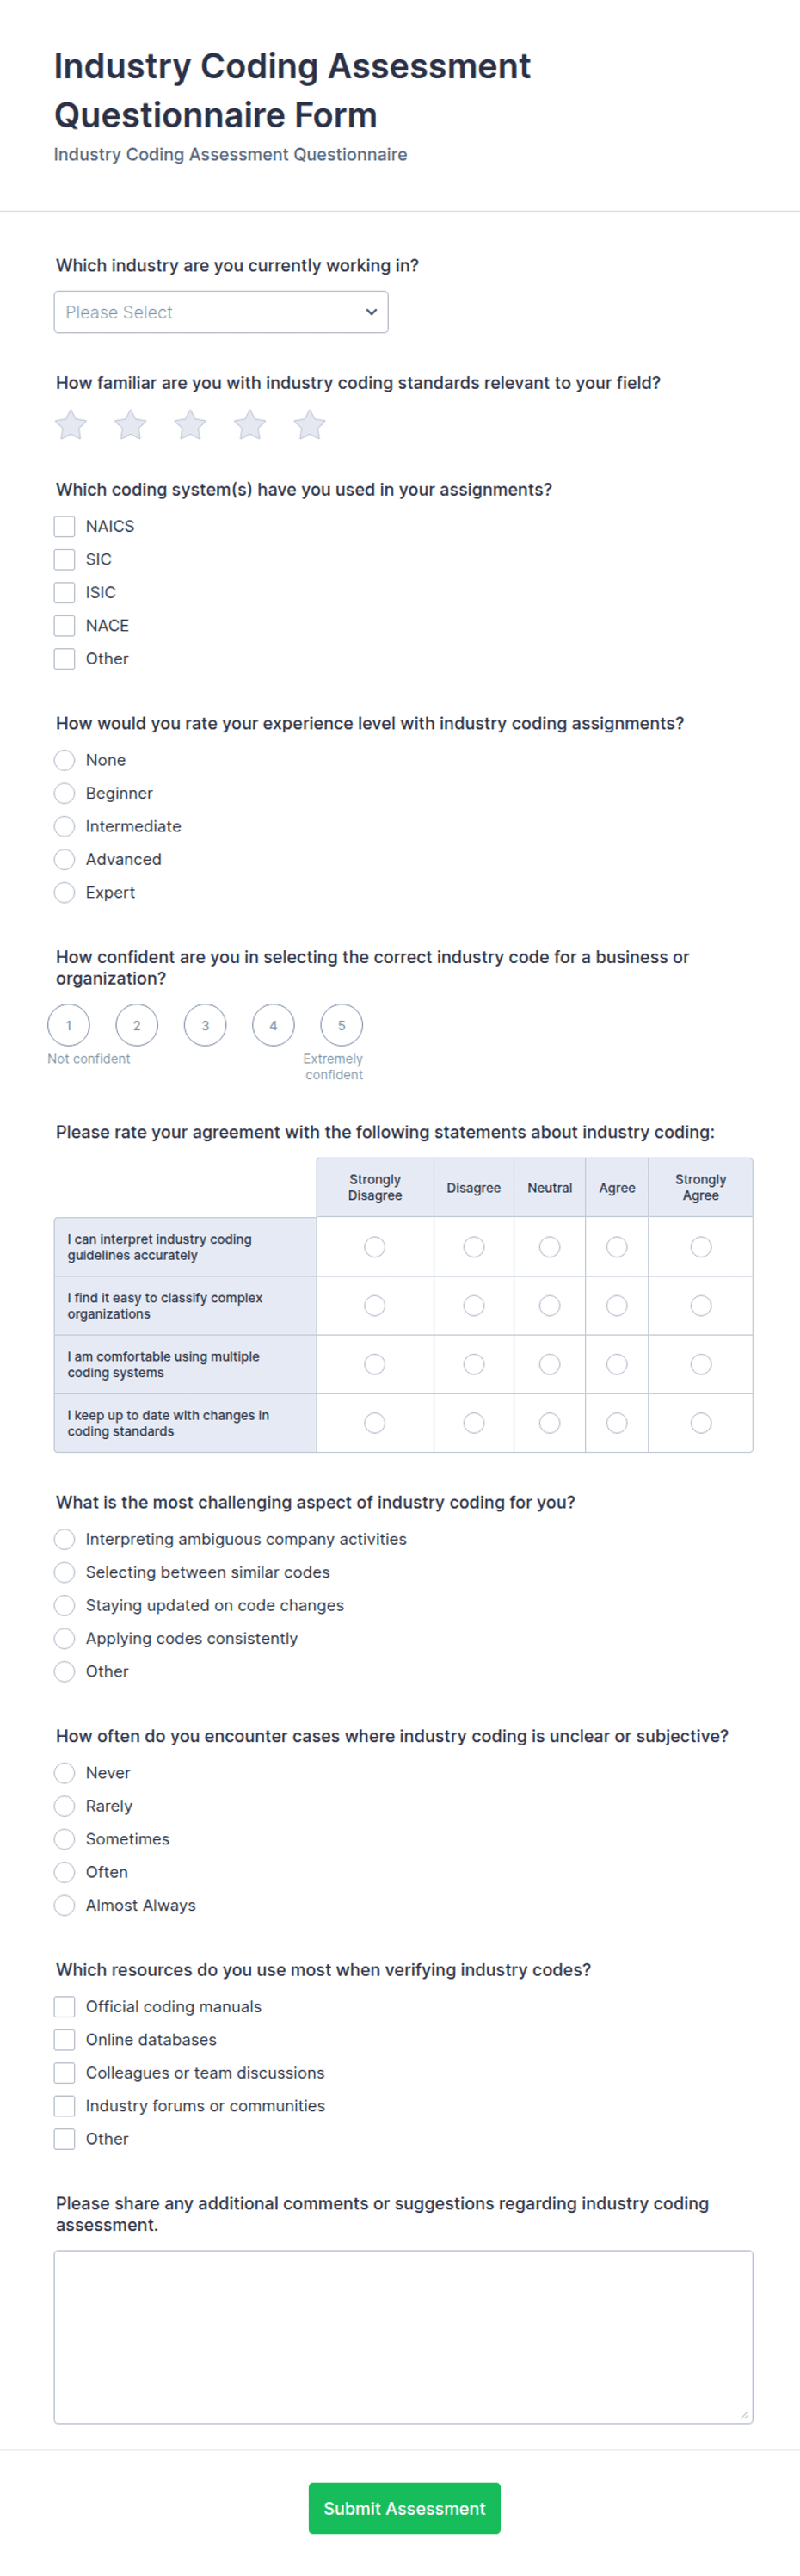Choose Selecting between similar codes option

click(64, 1572)
